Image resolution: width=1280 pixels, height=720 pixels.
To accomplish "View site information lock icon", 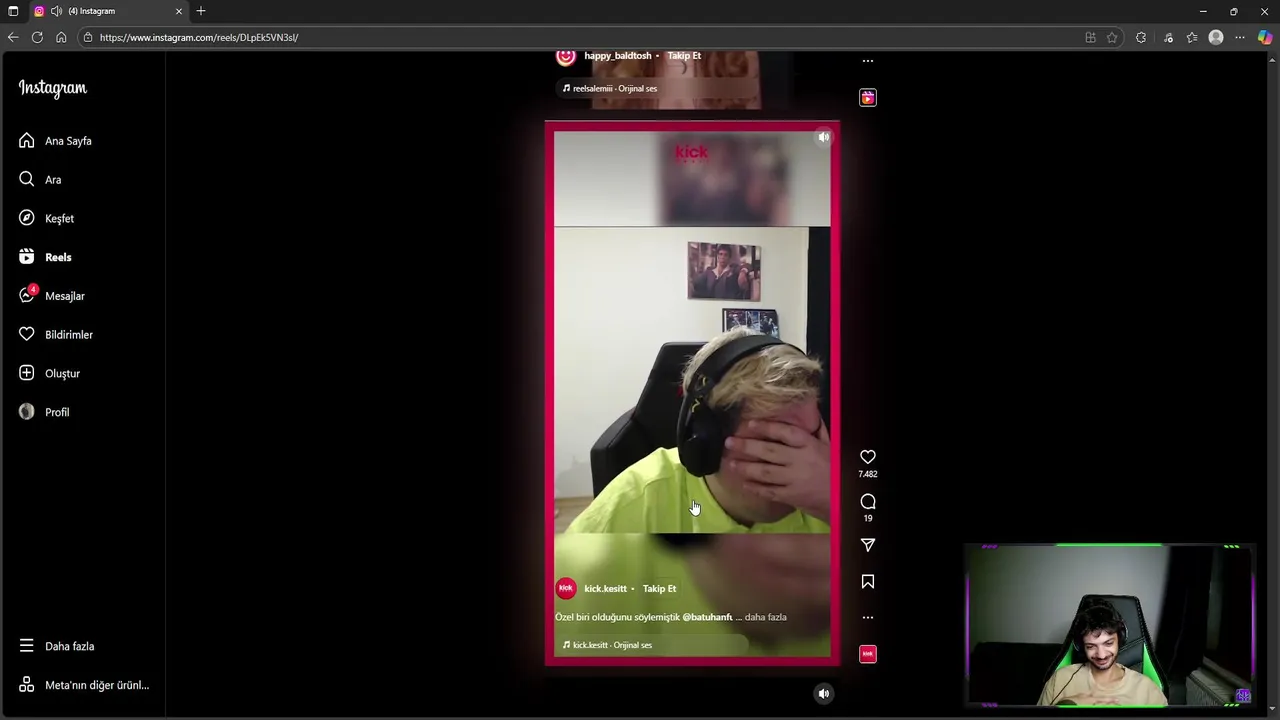I will click(x=88, y=37).
